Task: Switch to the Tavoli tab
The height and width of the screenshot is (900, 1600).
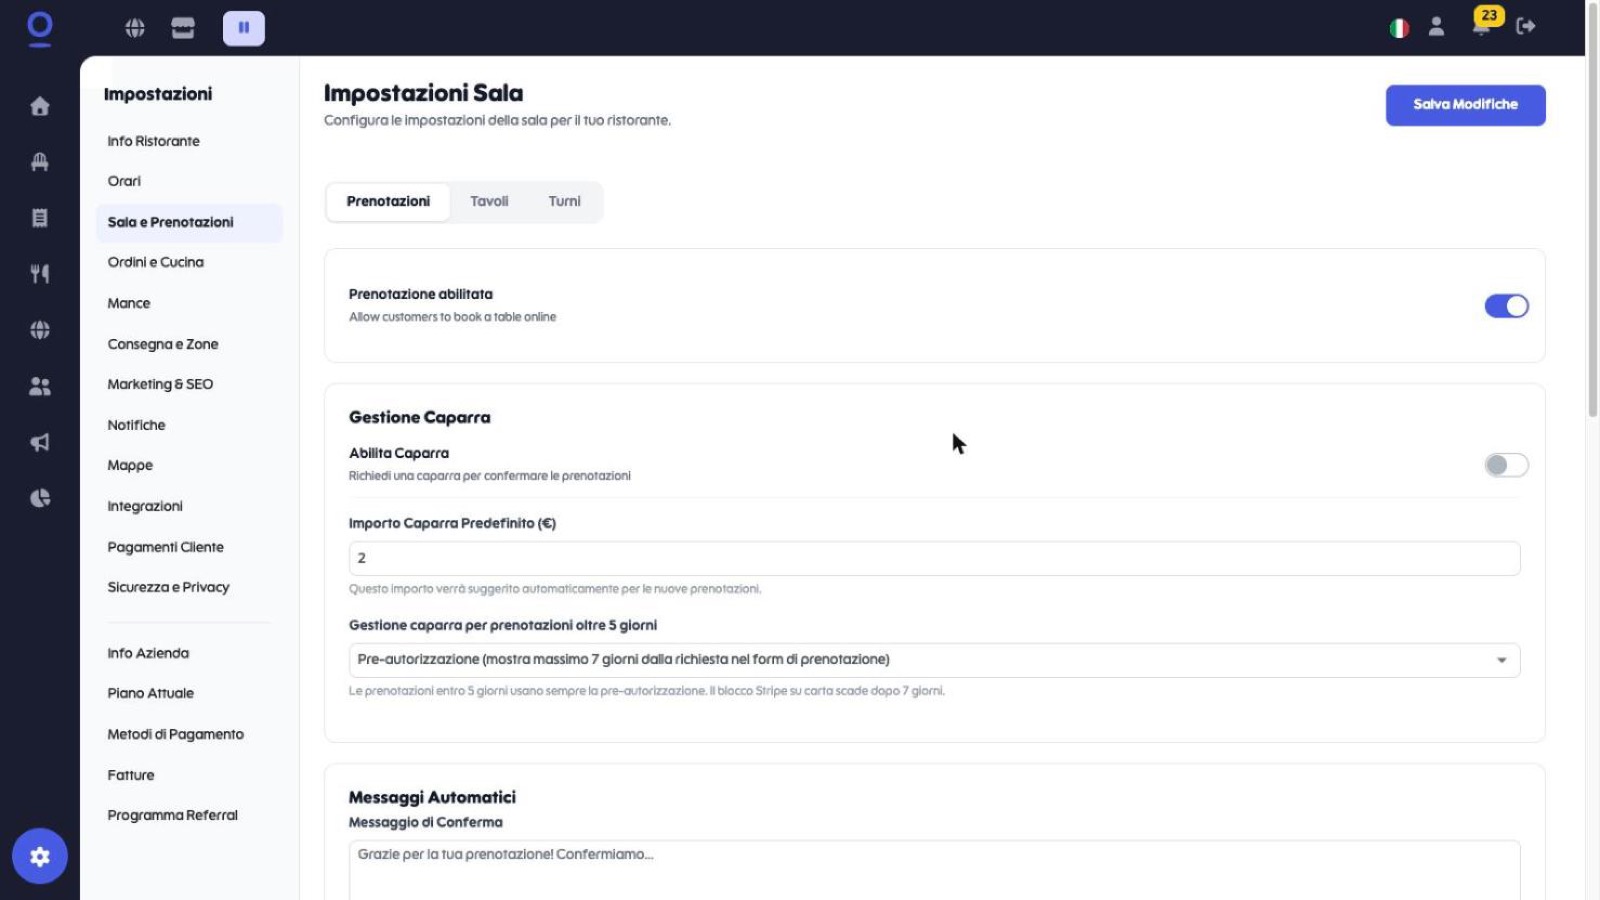Action: pyautogui.click(x=489, y=201)
